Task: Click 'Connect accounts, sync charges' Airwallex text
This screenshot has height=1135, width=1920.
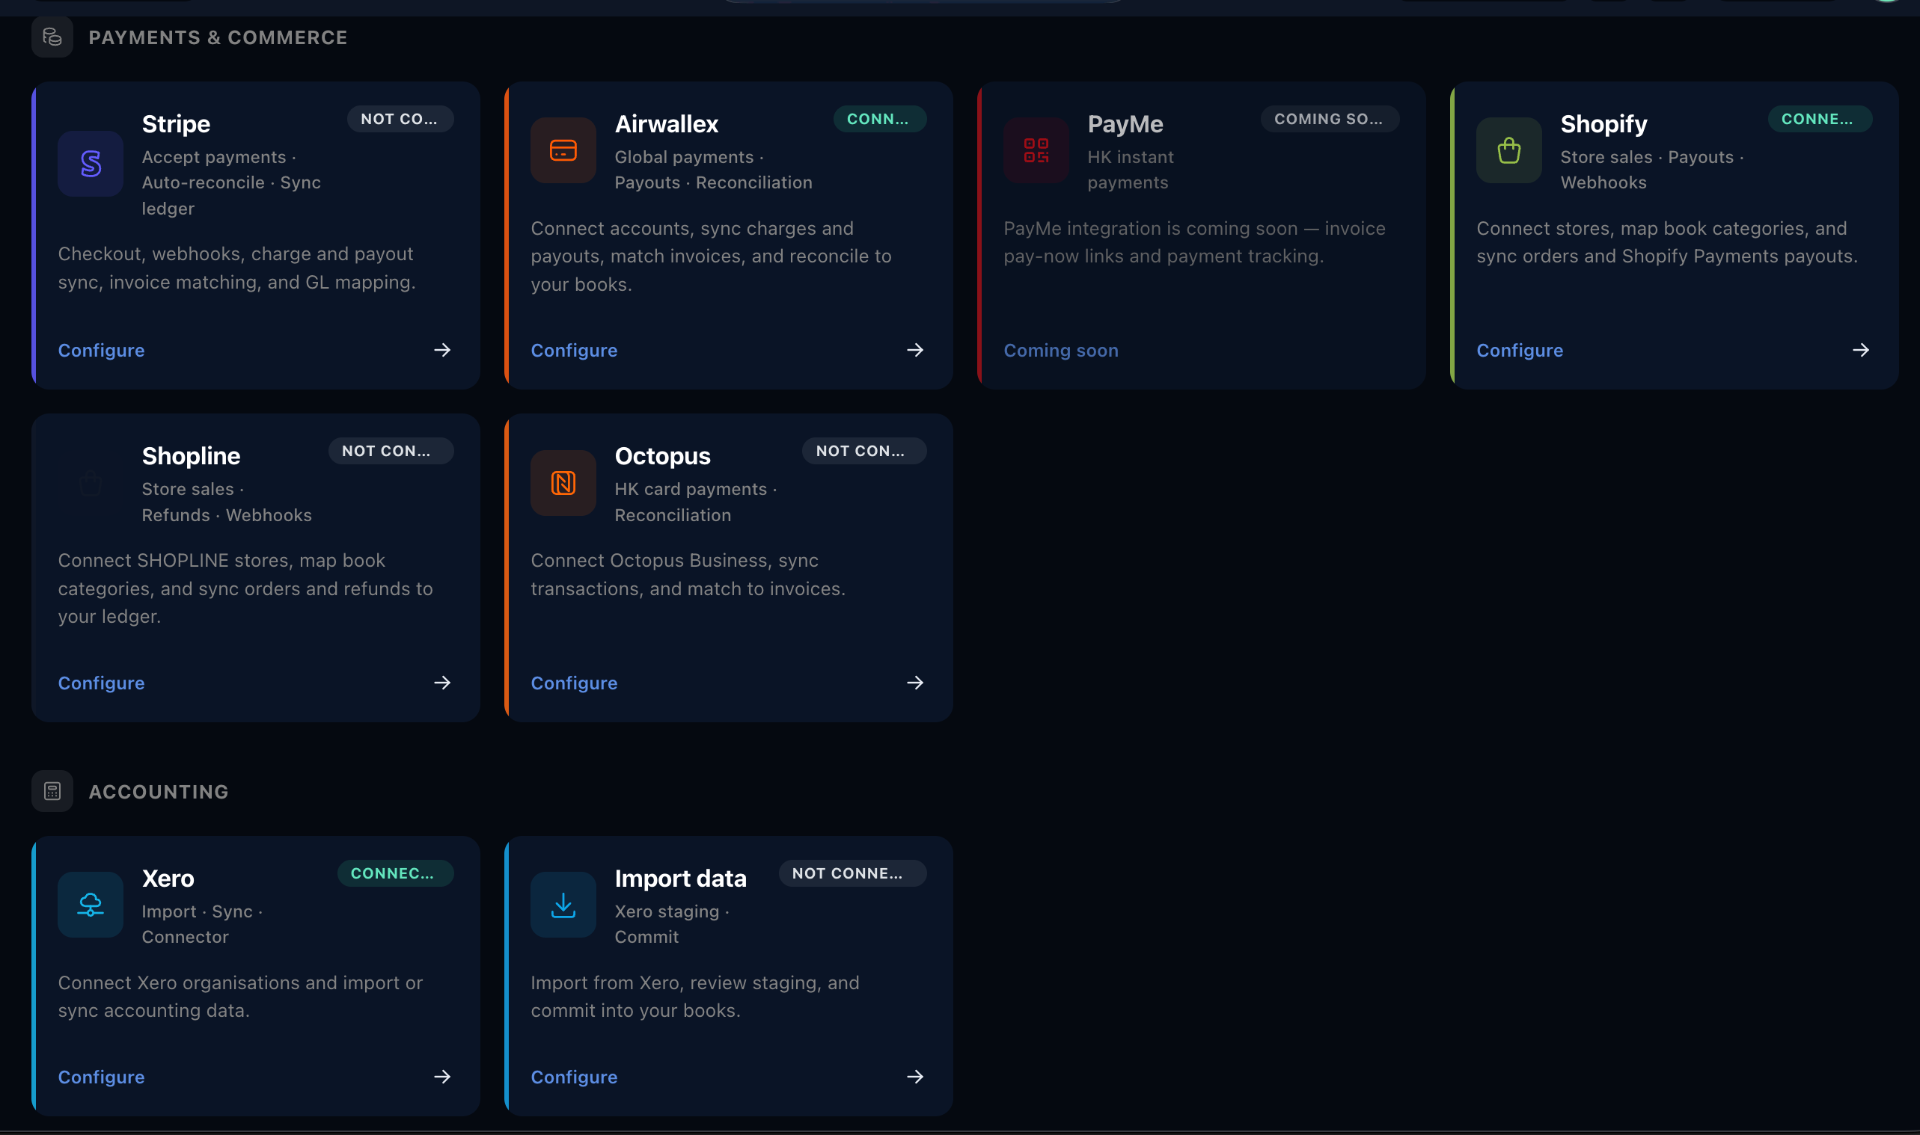Action: pyautogui.click(x=711, y=257)
